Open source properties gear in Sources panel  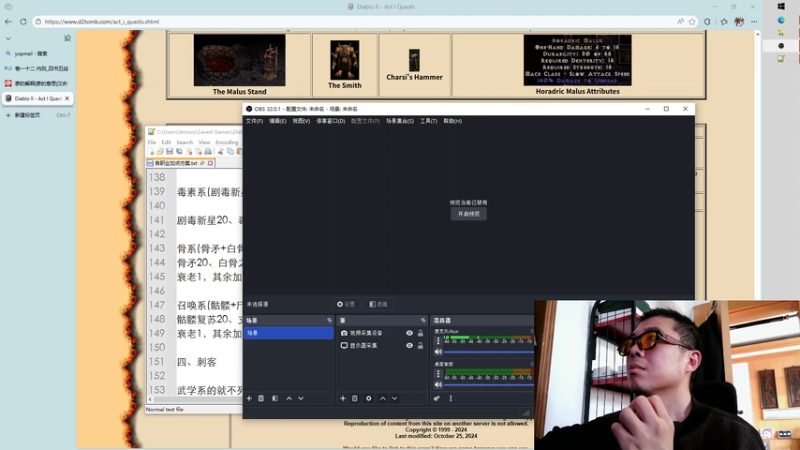point(368,398)
